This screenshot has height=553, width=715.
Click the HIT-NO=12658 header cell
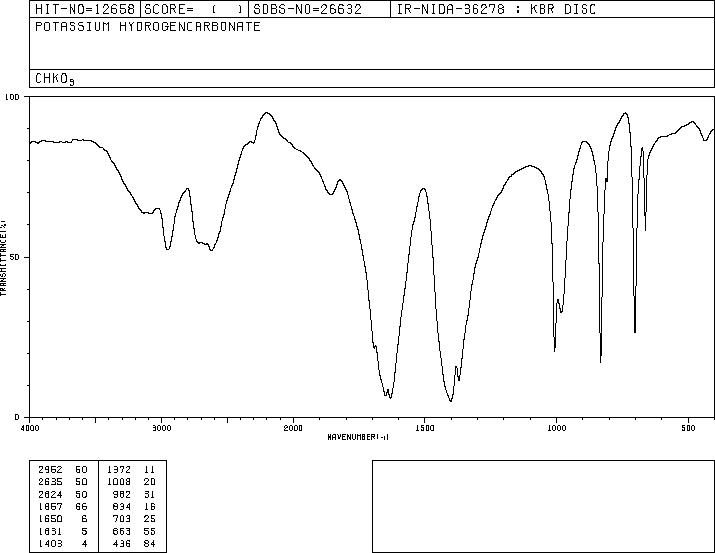point(85,9)
